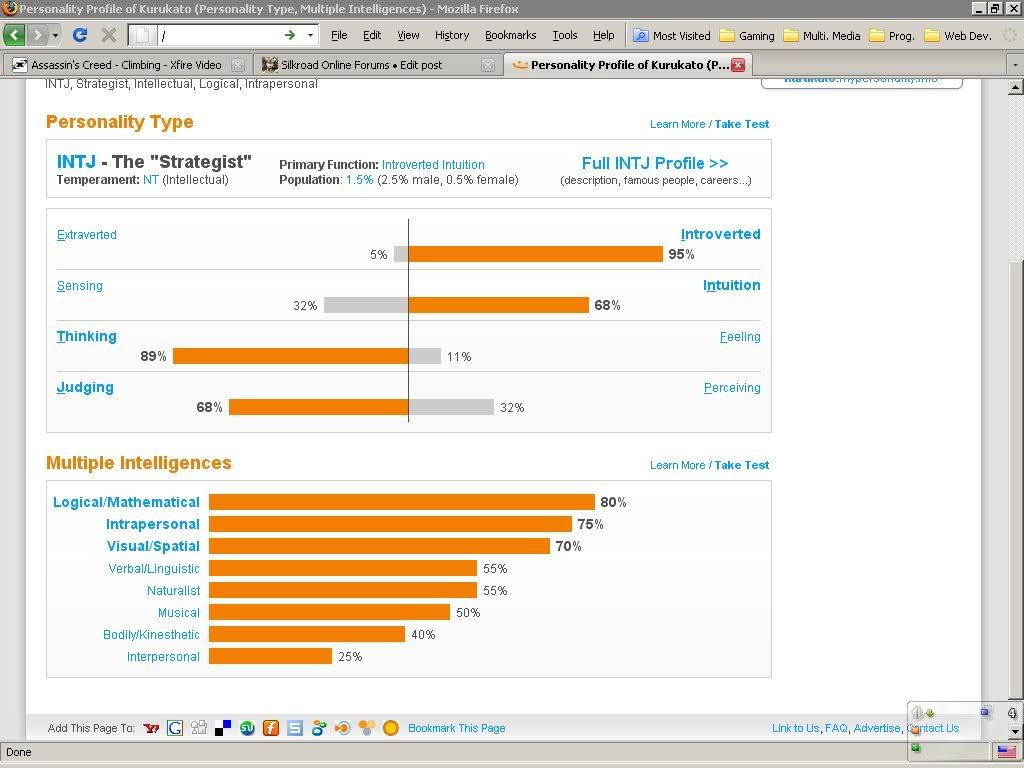Share page via Google bookmark icon
The image size is (1024, 768).
[175, 728]
